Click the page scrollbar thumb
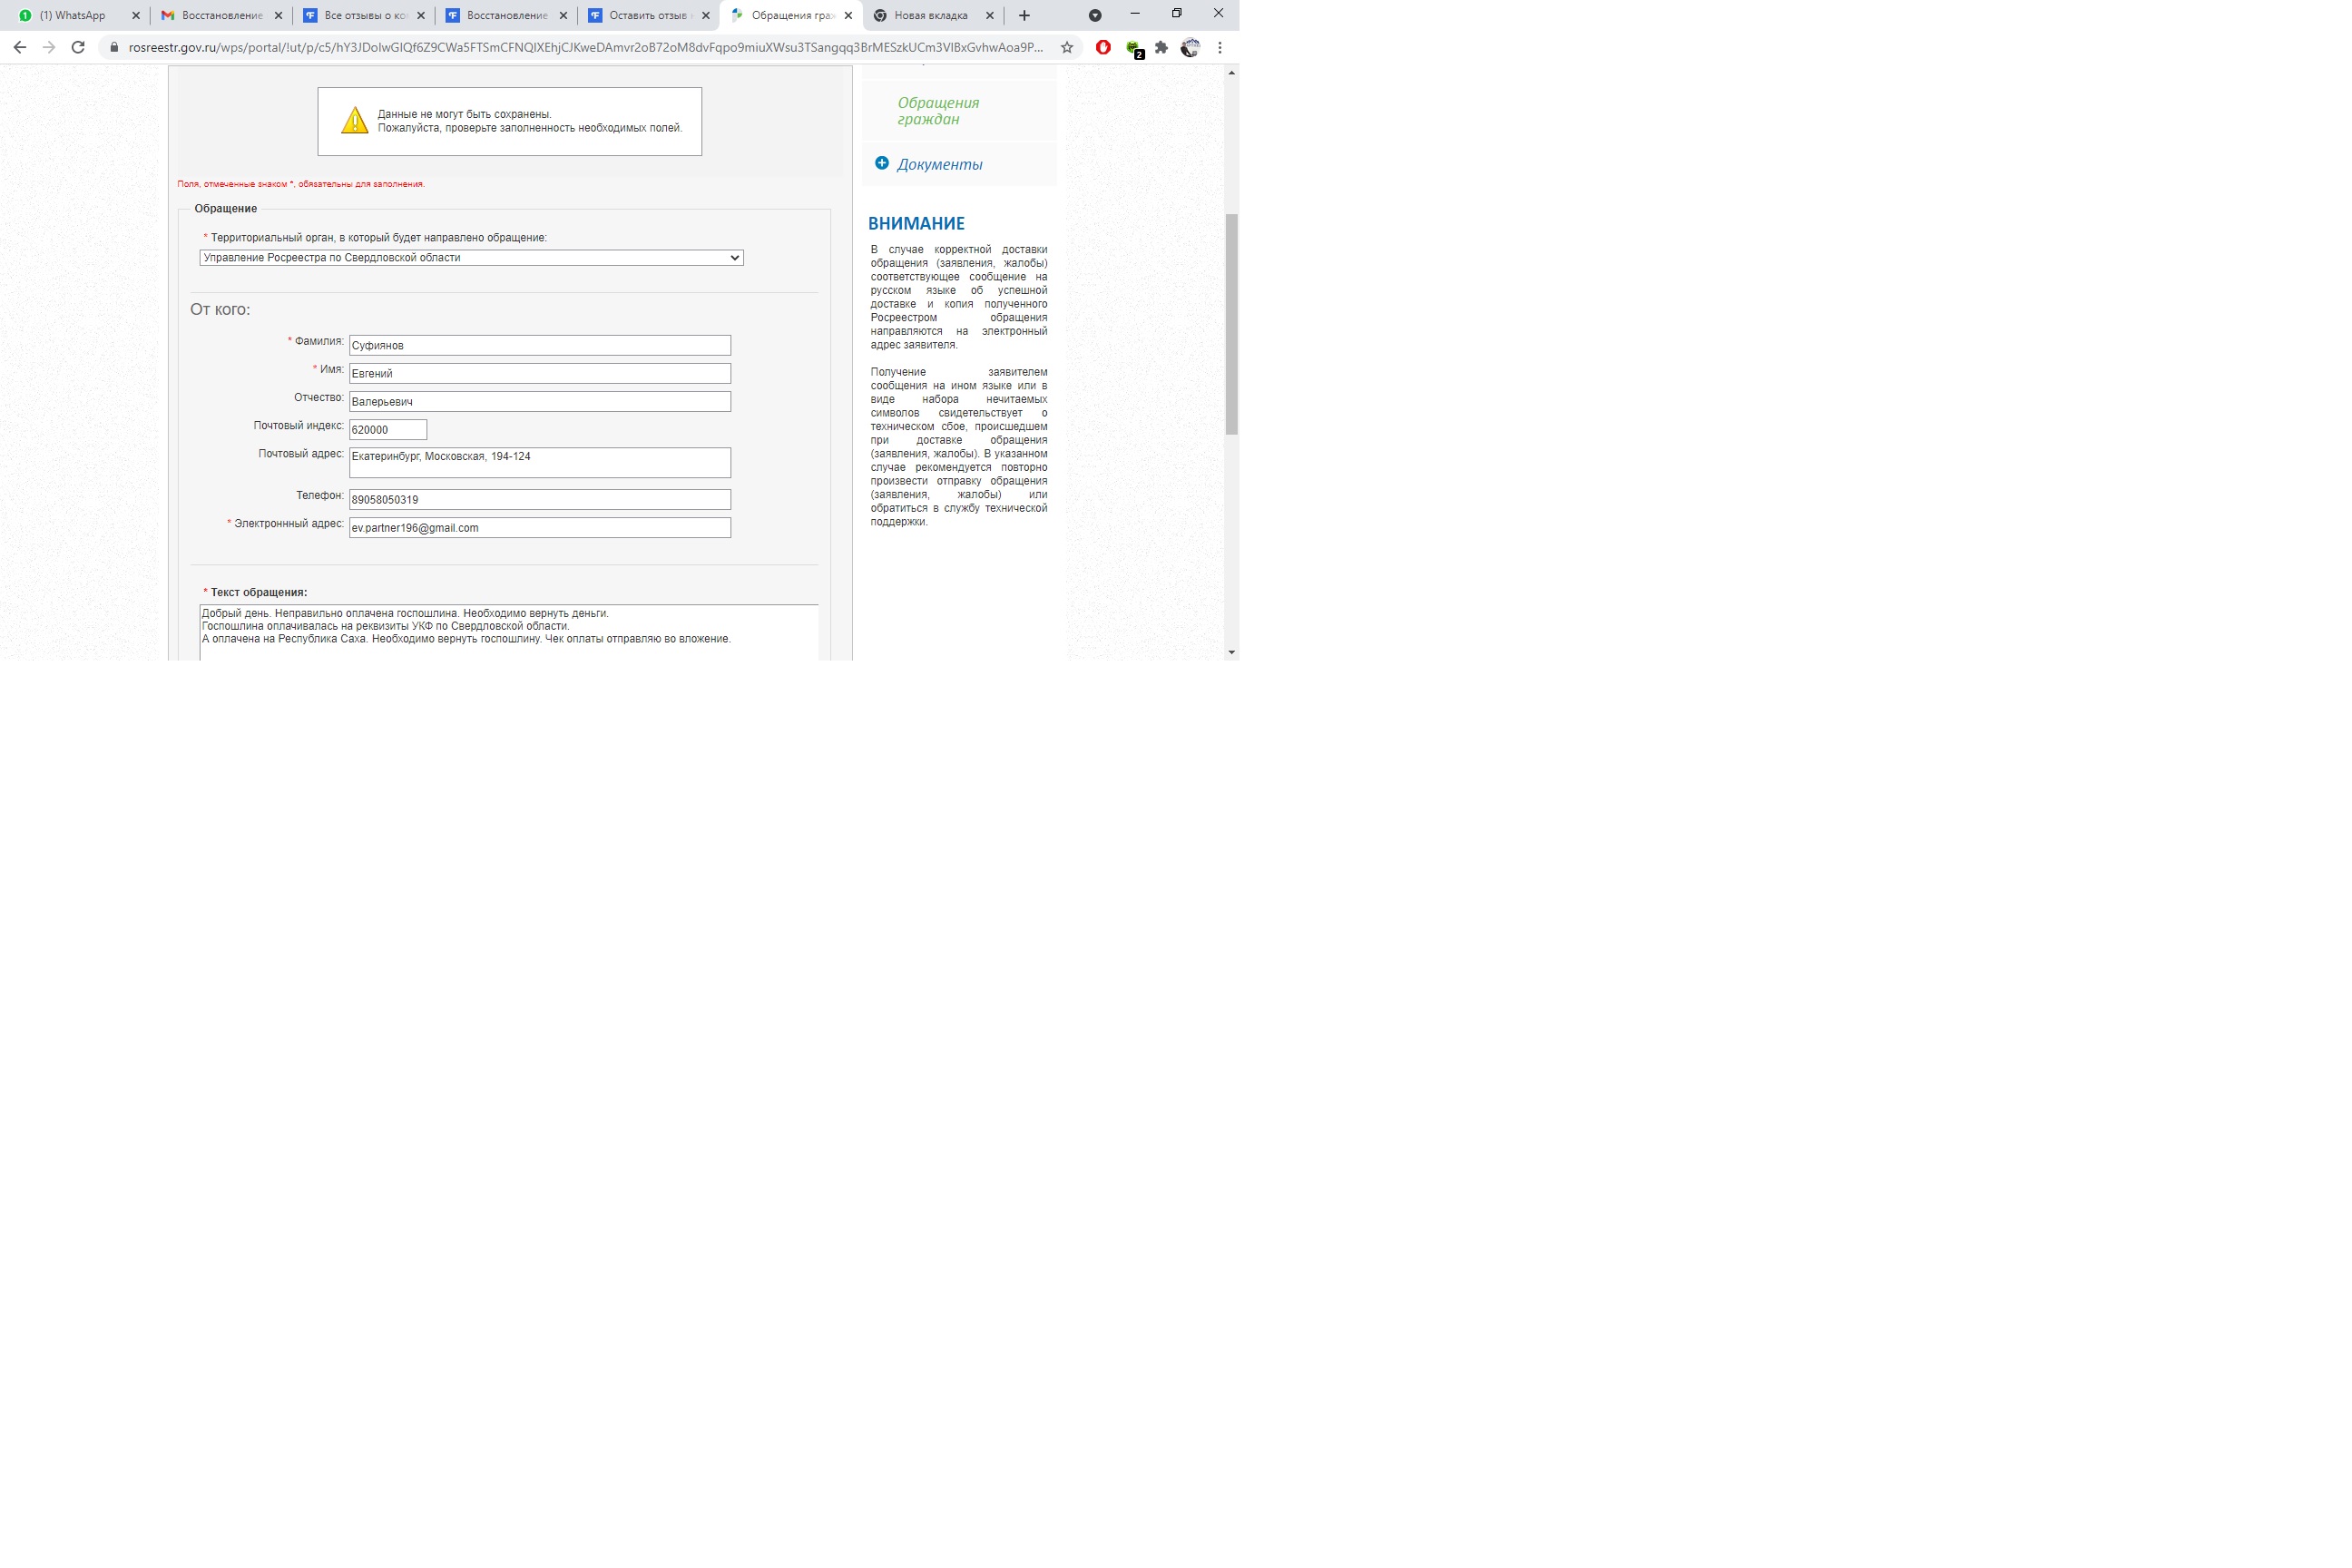The height and width of the screenshot is (1568, 2352). point(1231,324)
